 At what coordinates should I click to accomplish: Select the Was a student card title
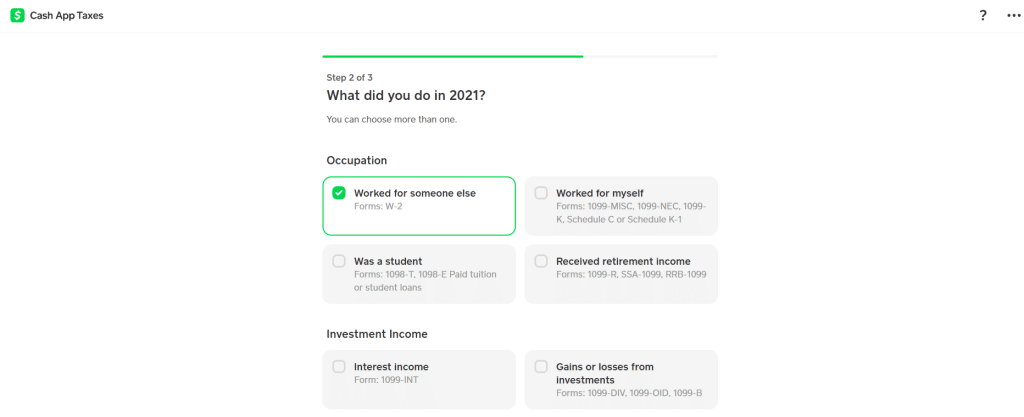click(388, 261)
